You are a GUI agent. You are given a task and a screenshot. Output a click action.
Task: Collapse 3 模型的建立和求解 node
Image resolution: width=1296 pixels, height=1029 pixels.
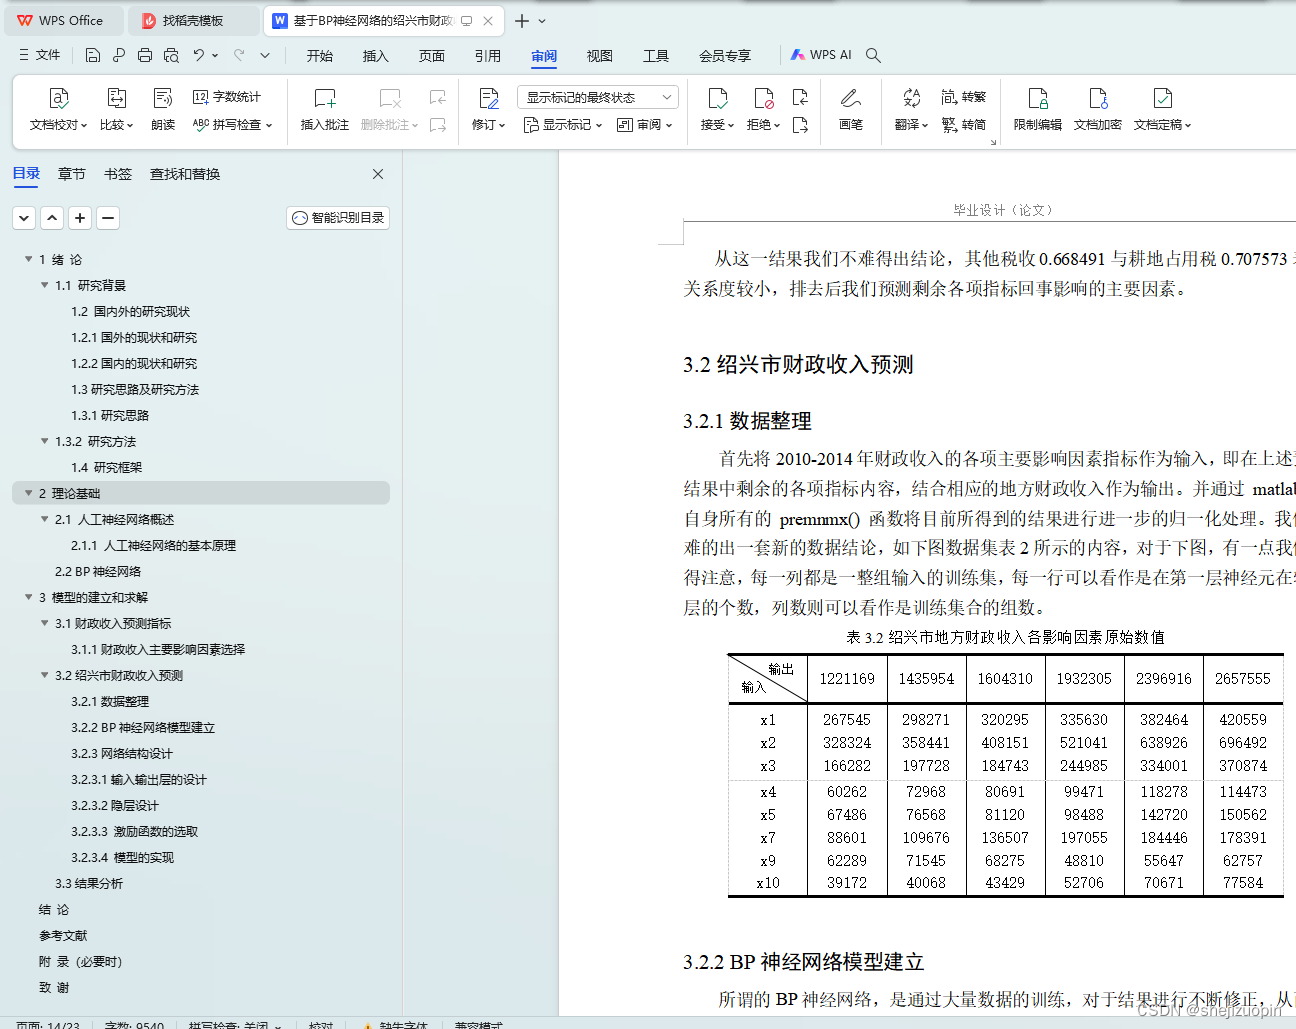(x=28, y=597)
